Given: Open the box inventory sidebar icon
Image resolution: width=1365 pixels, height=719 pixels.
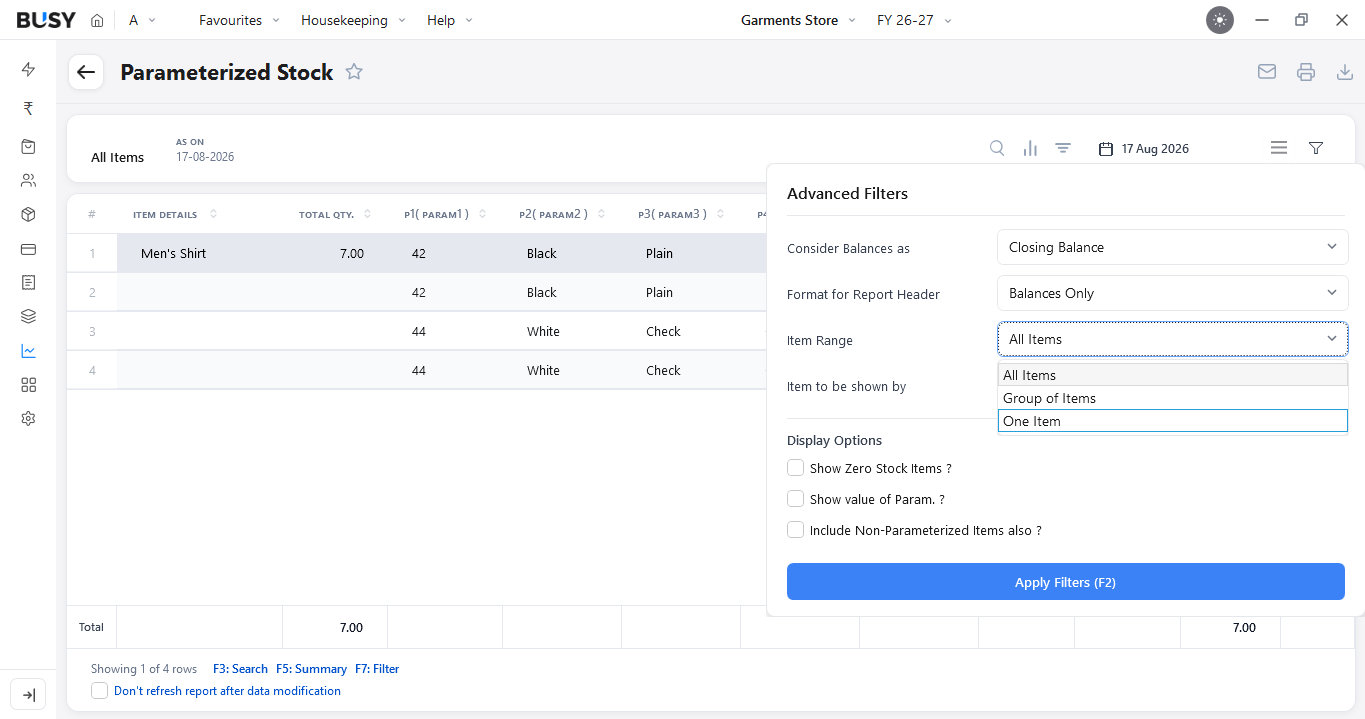Looking at the screenshot, I should coord(28,215).
